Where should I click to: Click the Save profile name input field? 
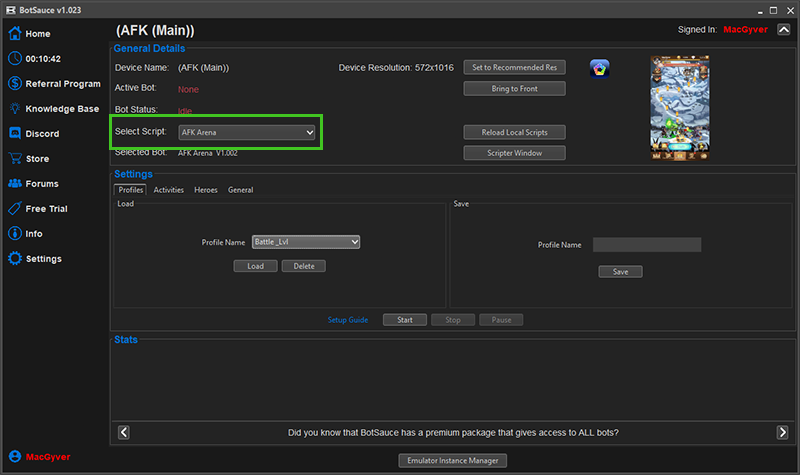(x=646, y=245)
